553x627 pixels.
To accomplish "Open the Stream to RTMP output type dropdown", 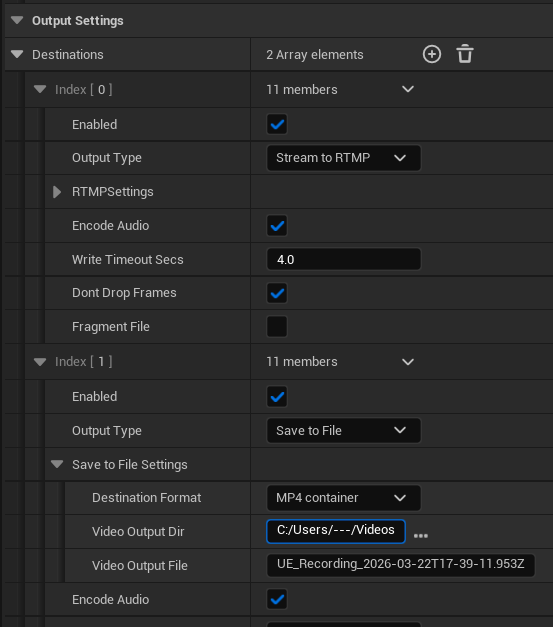I will tap(343, 158).
